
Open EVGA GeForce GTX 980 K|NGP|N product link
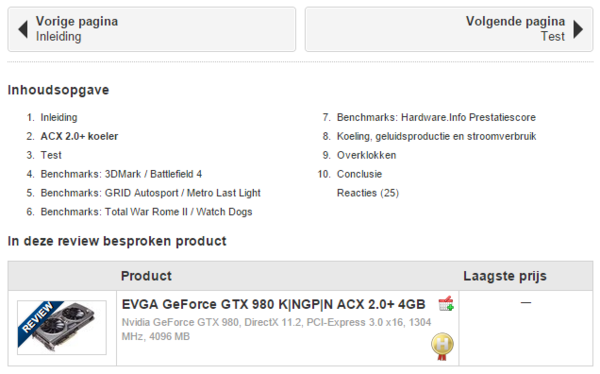[x=273, y=304]
